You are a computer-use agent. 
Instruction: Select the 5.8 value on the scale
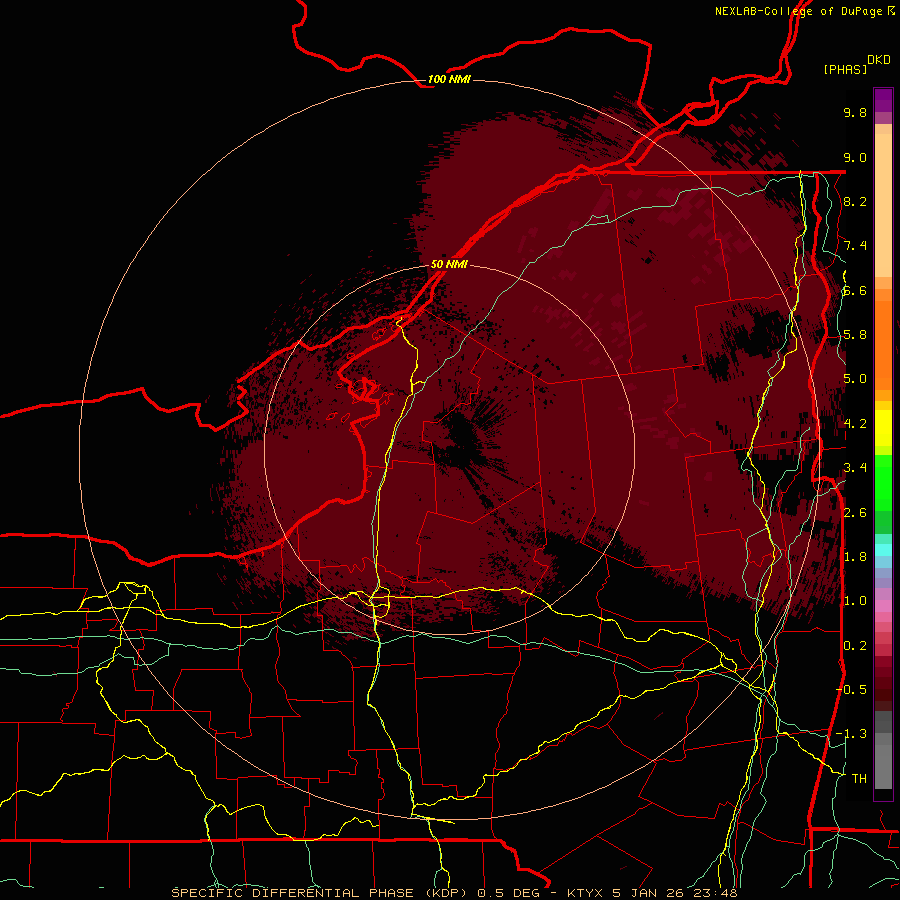coord(855,334)
